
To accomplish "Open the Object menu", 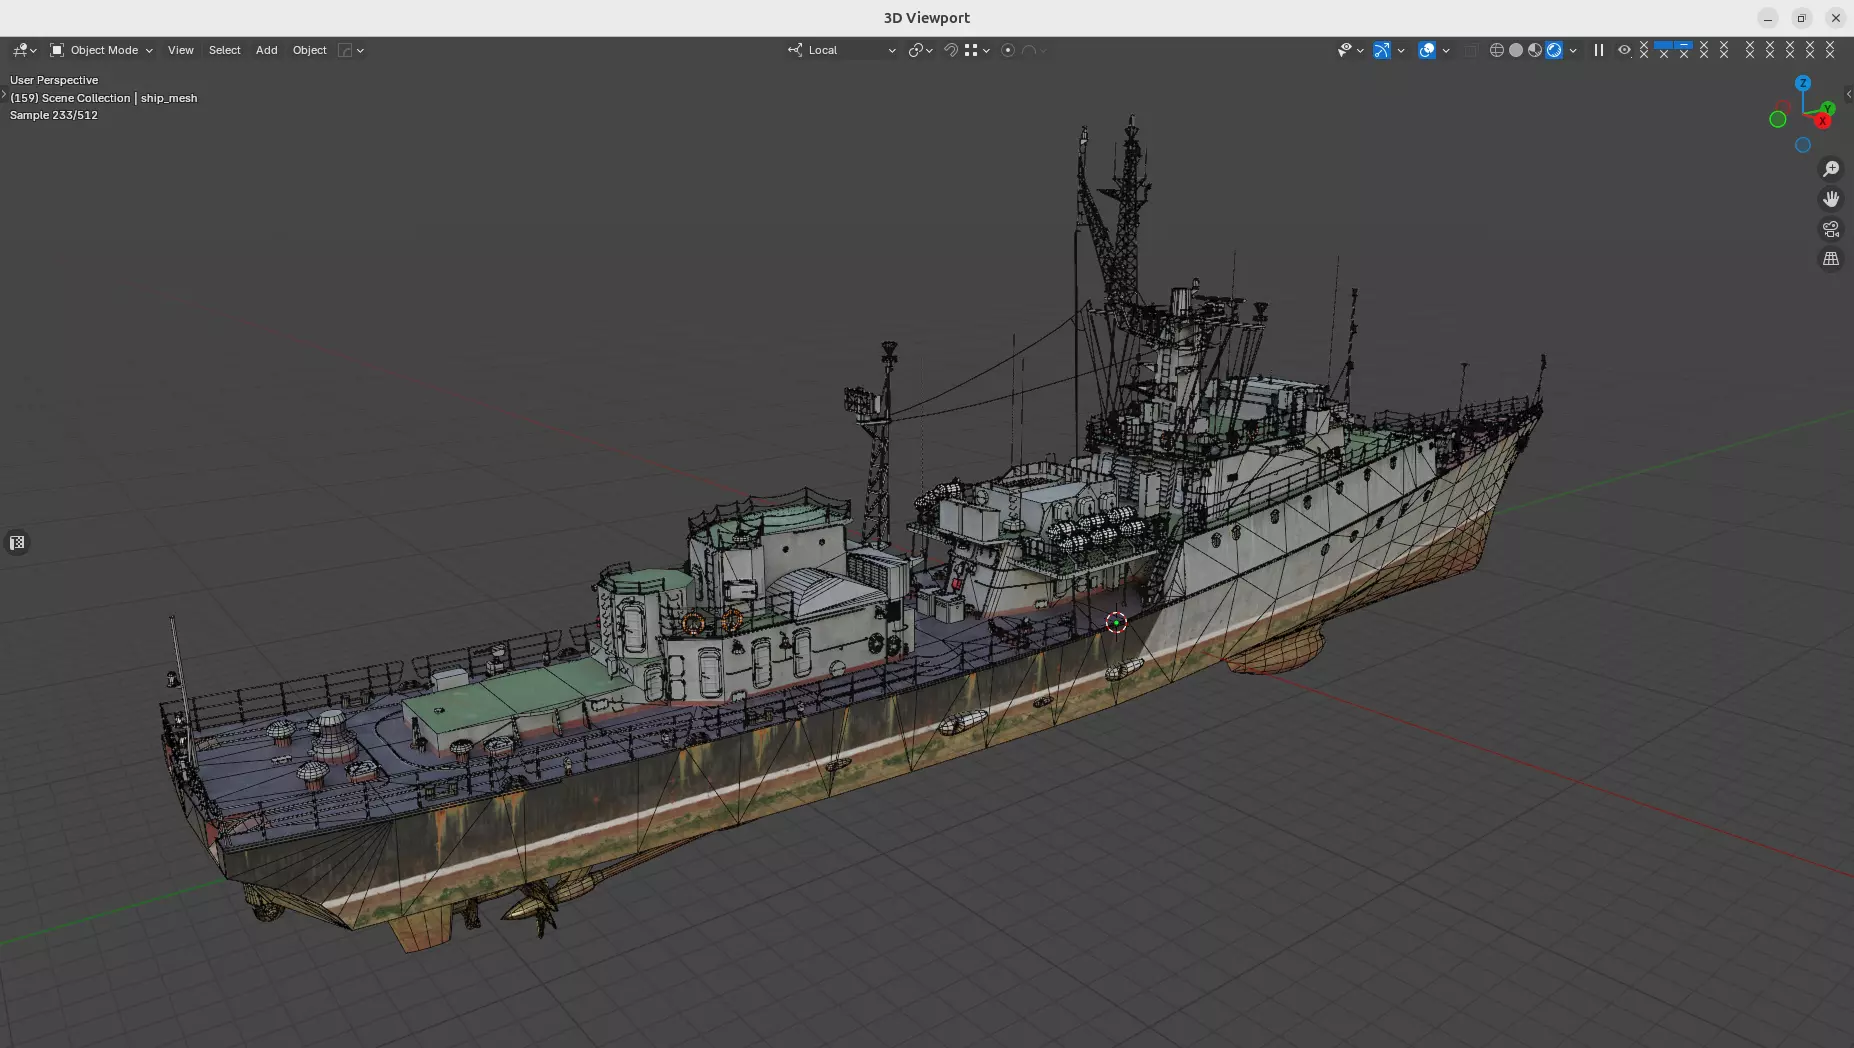I will (x=309, y=50).
